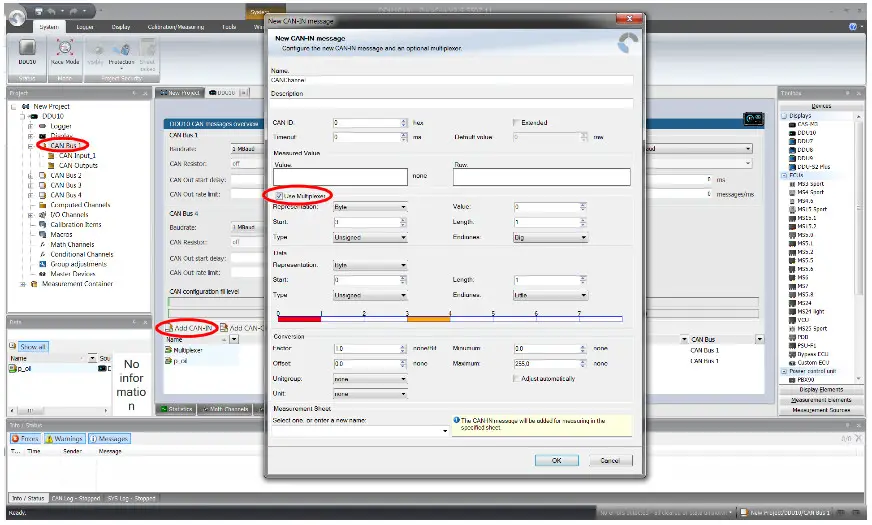Select DDU10 device in the Project tree

point(53,116)
